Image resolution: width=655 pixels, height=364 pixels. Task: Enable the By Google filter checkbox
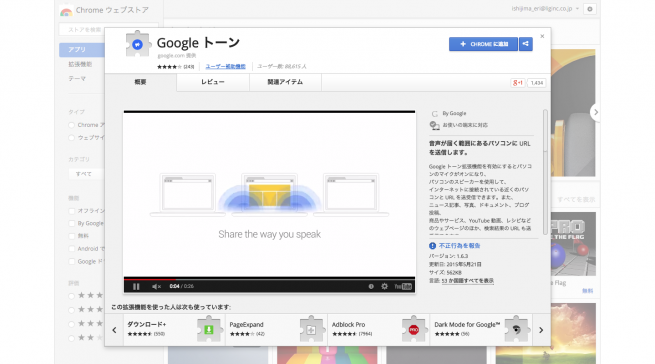71,224
